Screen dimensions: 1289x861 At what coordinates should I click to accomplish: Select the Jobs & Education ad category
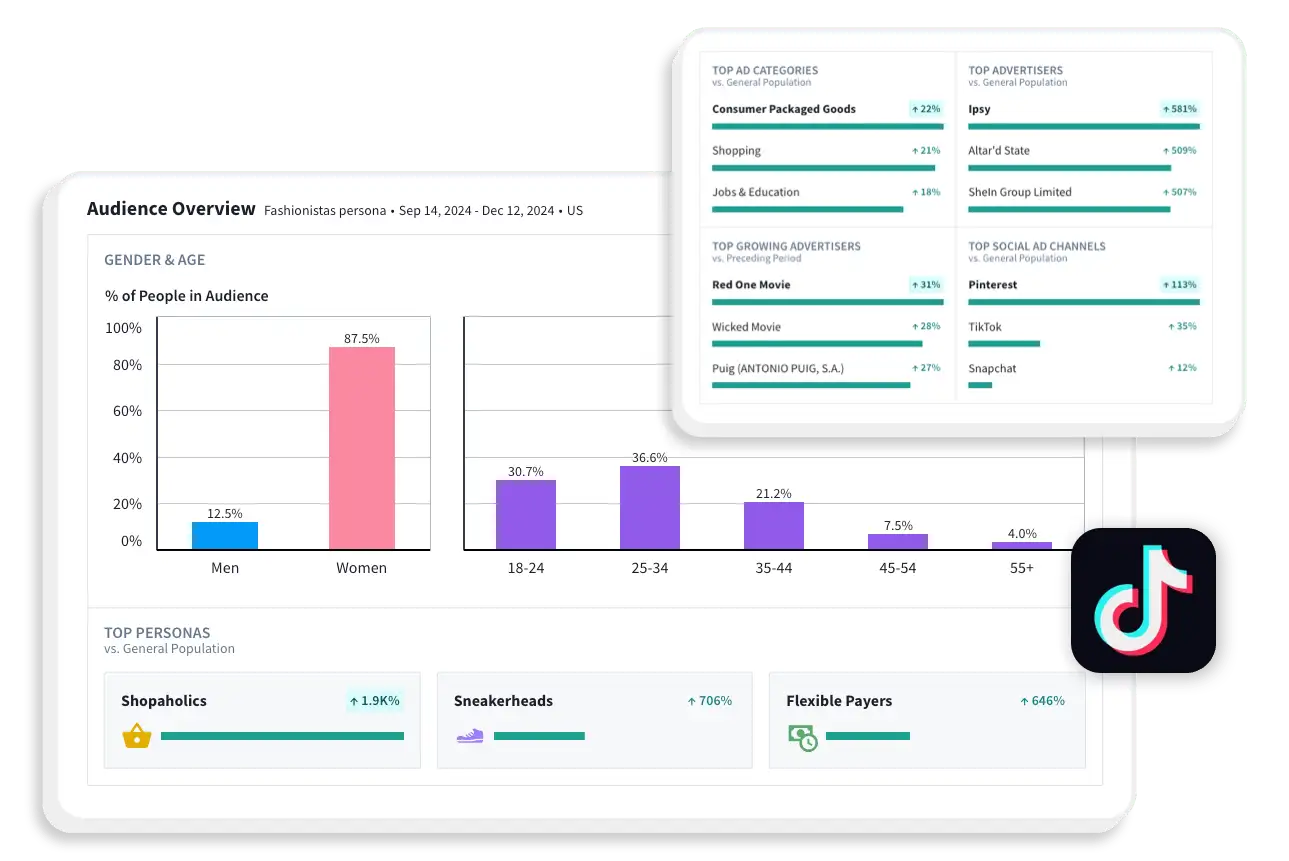click(756, 192)
